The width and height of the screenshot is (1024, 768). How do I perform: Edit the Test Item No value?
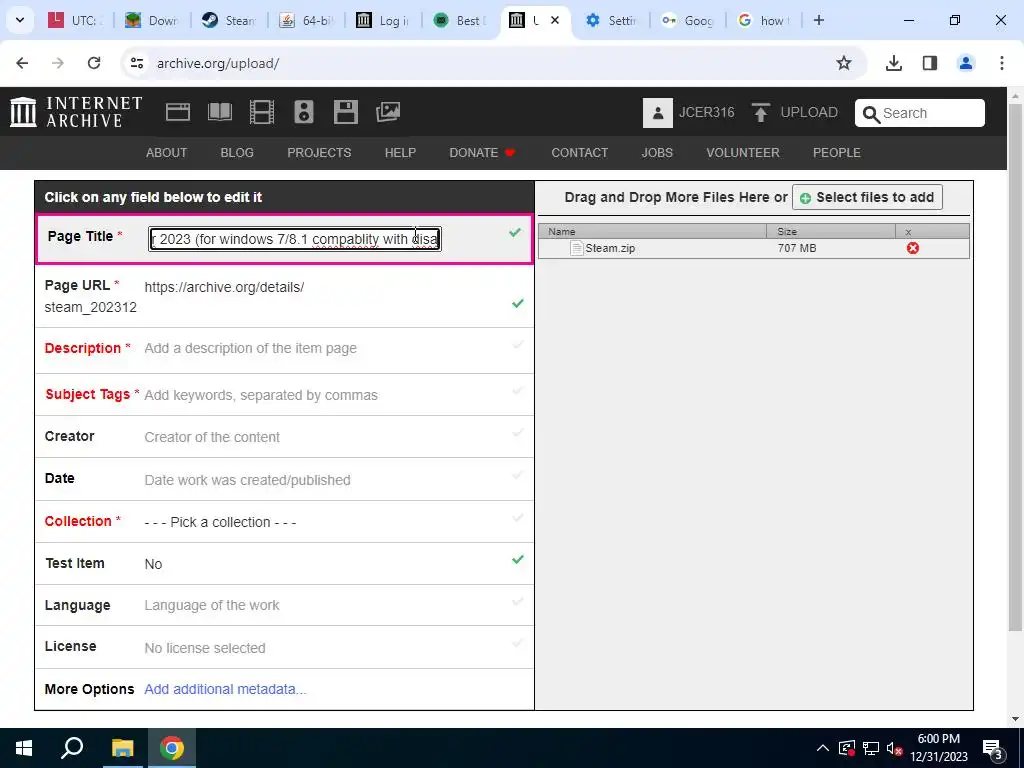pos(153,564)
